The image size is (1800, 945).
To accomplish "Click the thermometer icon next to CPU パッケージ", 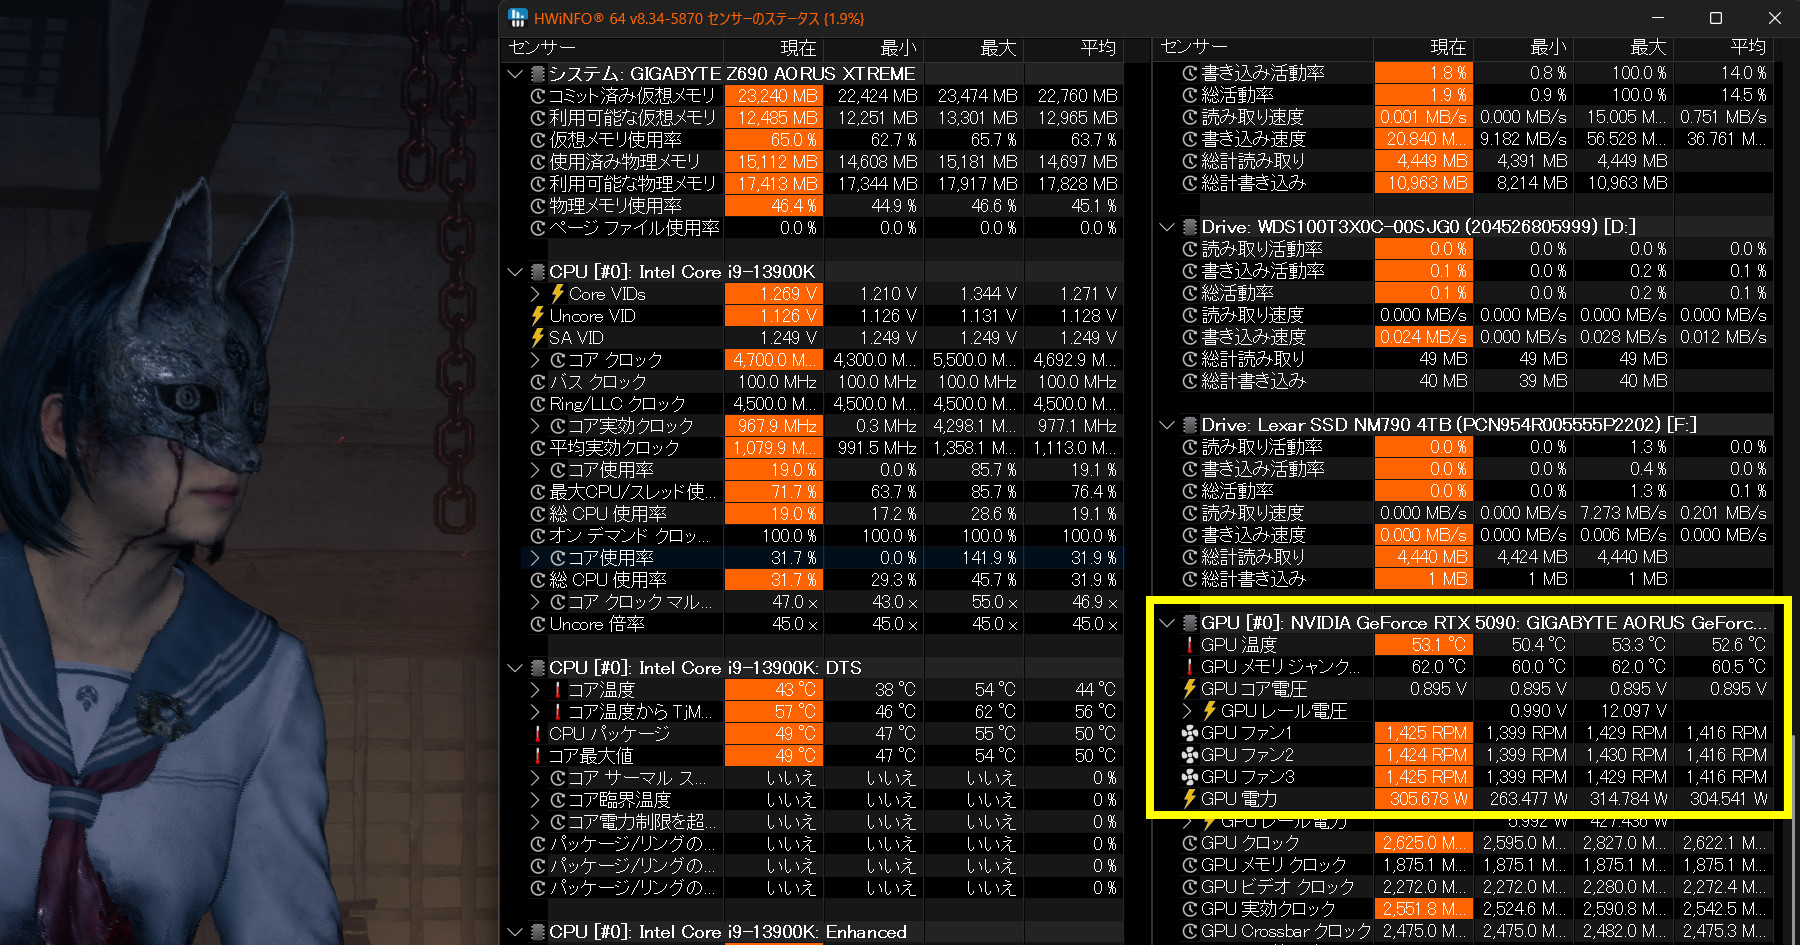I will pos(537,734).
